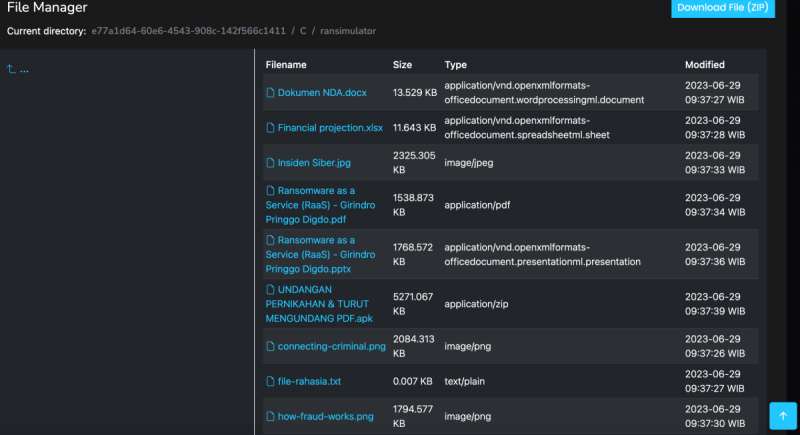Sort by the Size column header
Image resolution: width=800 pixels, height=435 pixels.
(x=402, y=65)
